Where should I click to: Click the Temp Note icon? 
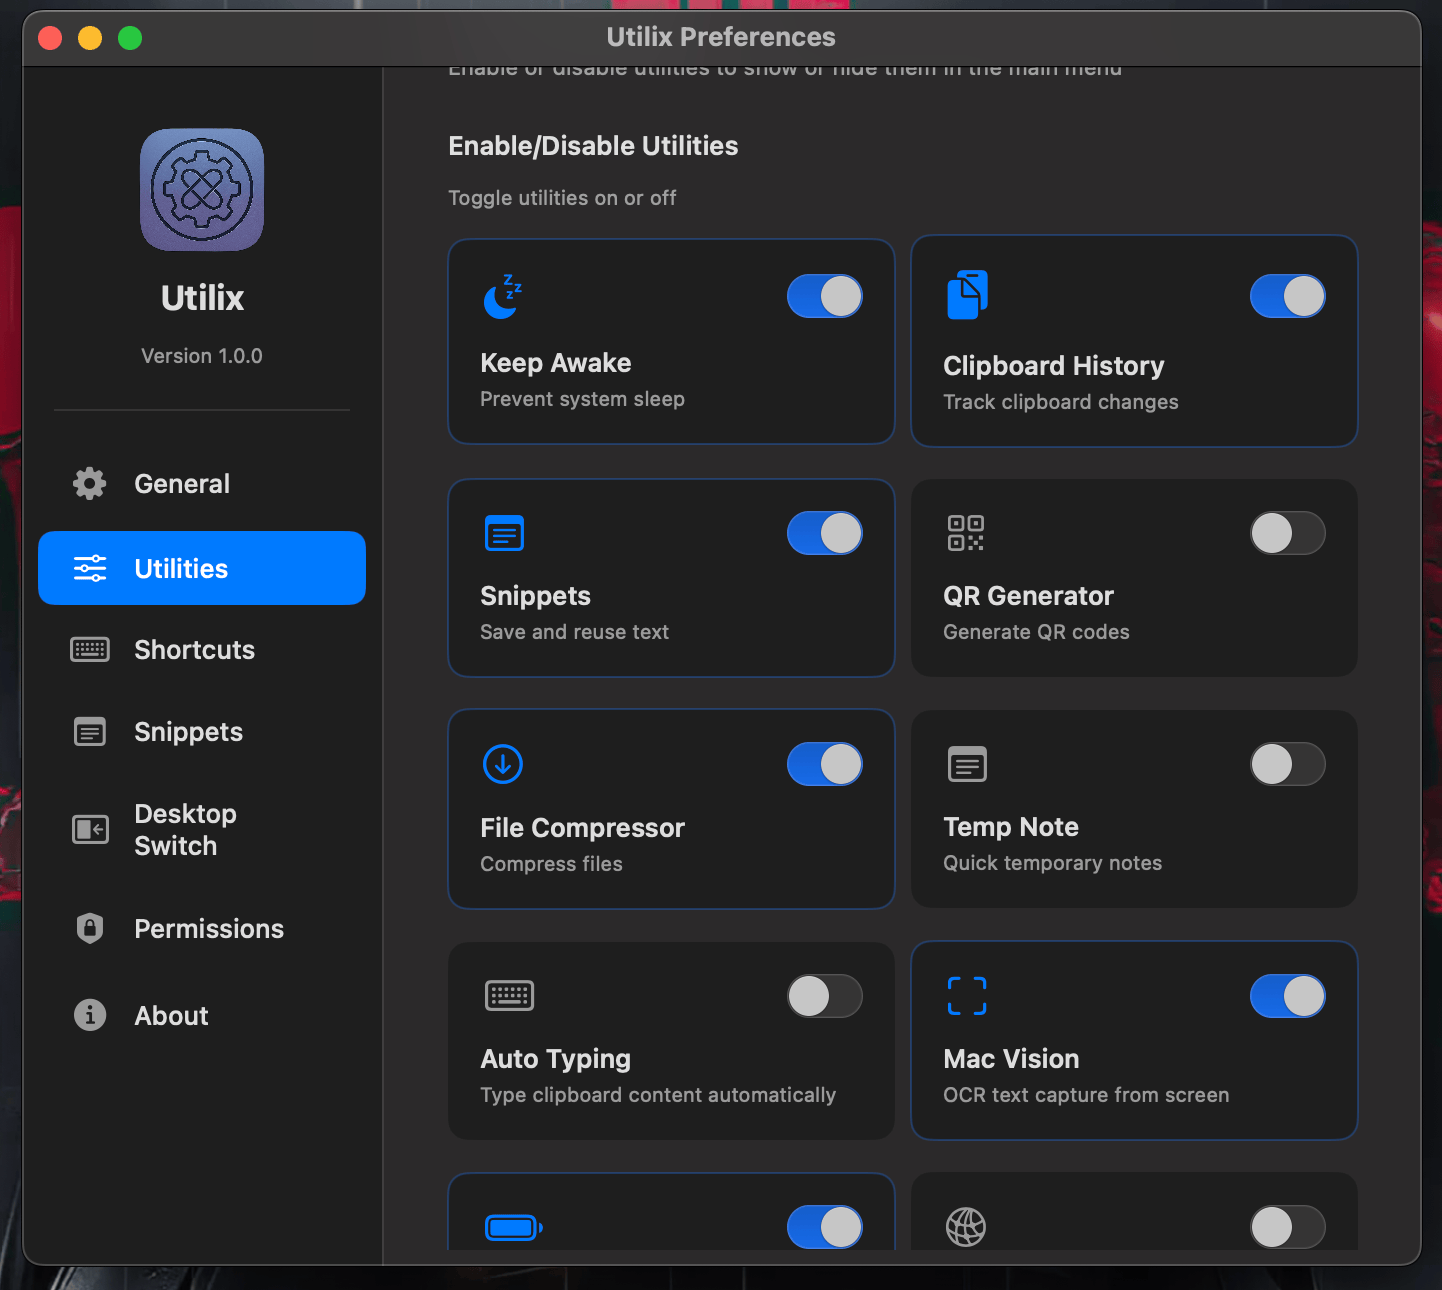tap(967, 765)
